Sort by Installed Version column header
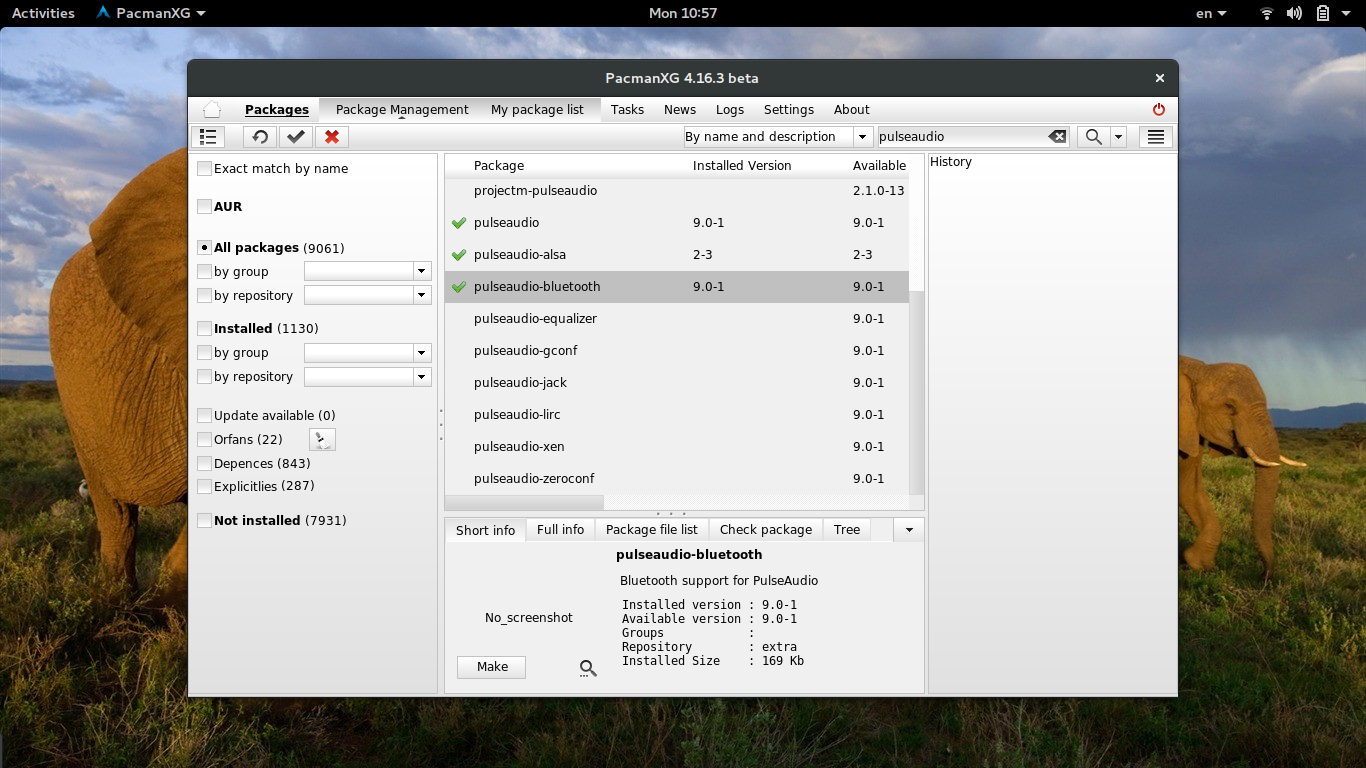Viewport: 1366px width, 768px height. [742, 166]
